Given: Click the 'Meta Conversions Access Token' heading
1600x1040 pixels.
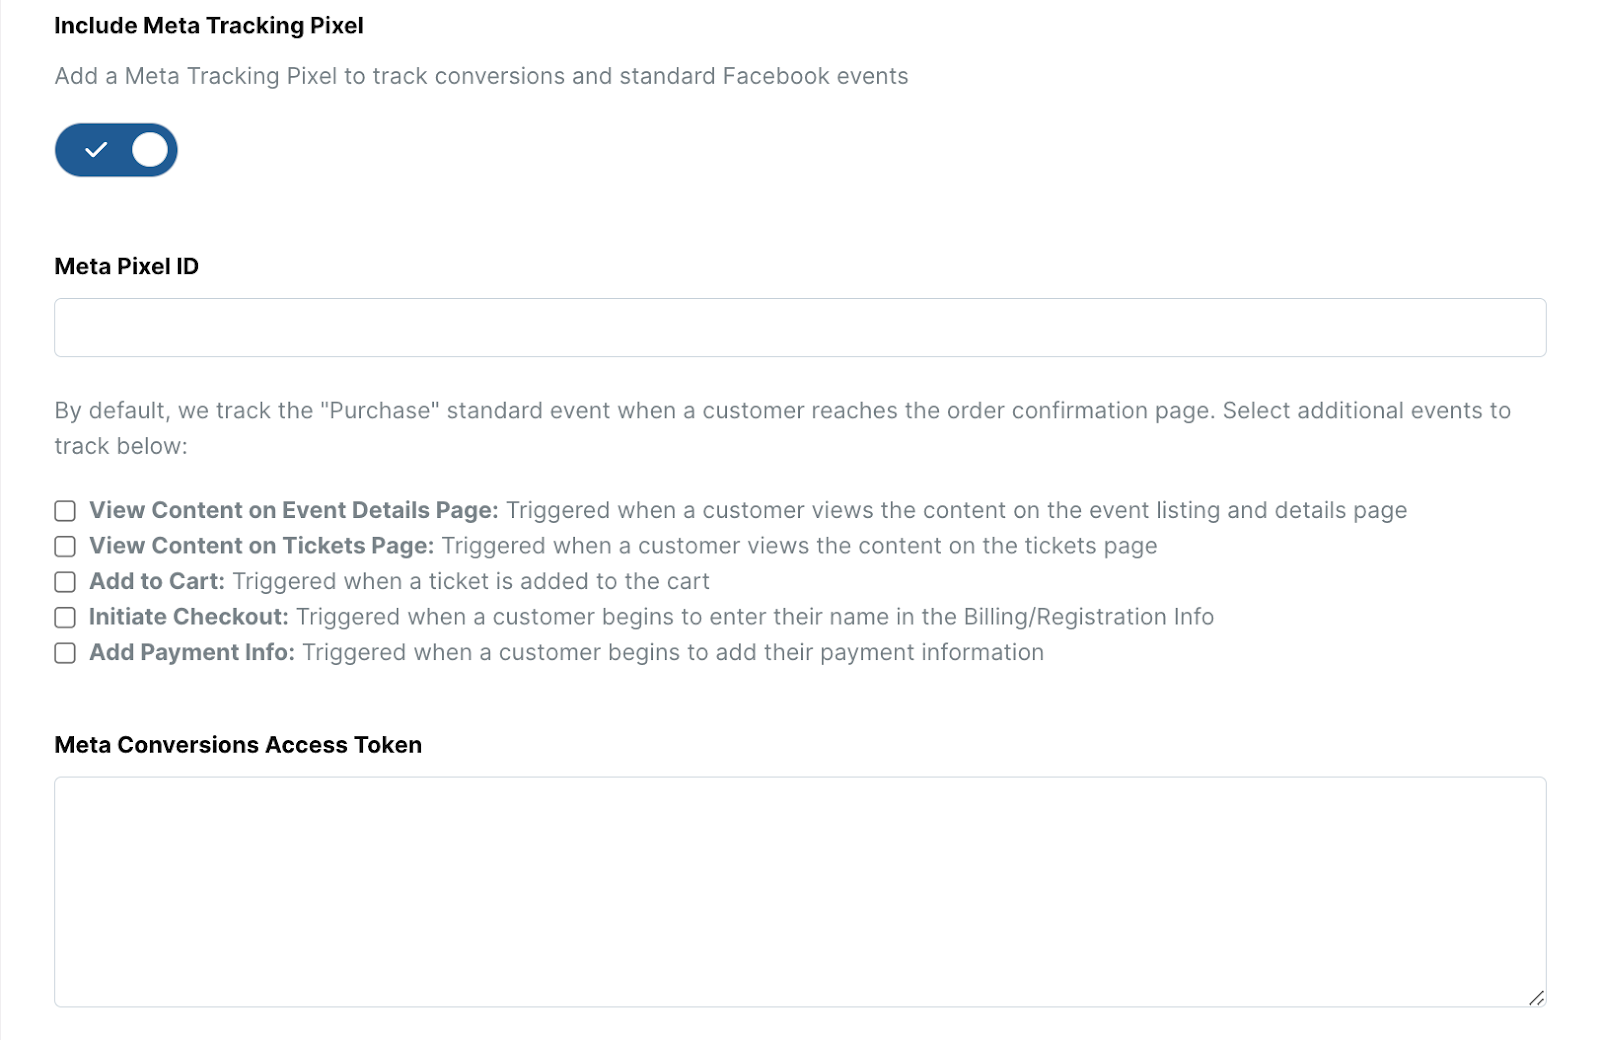Looking at the screenshot, I should coord(238,745).
